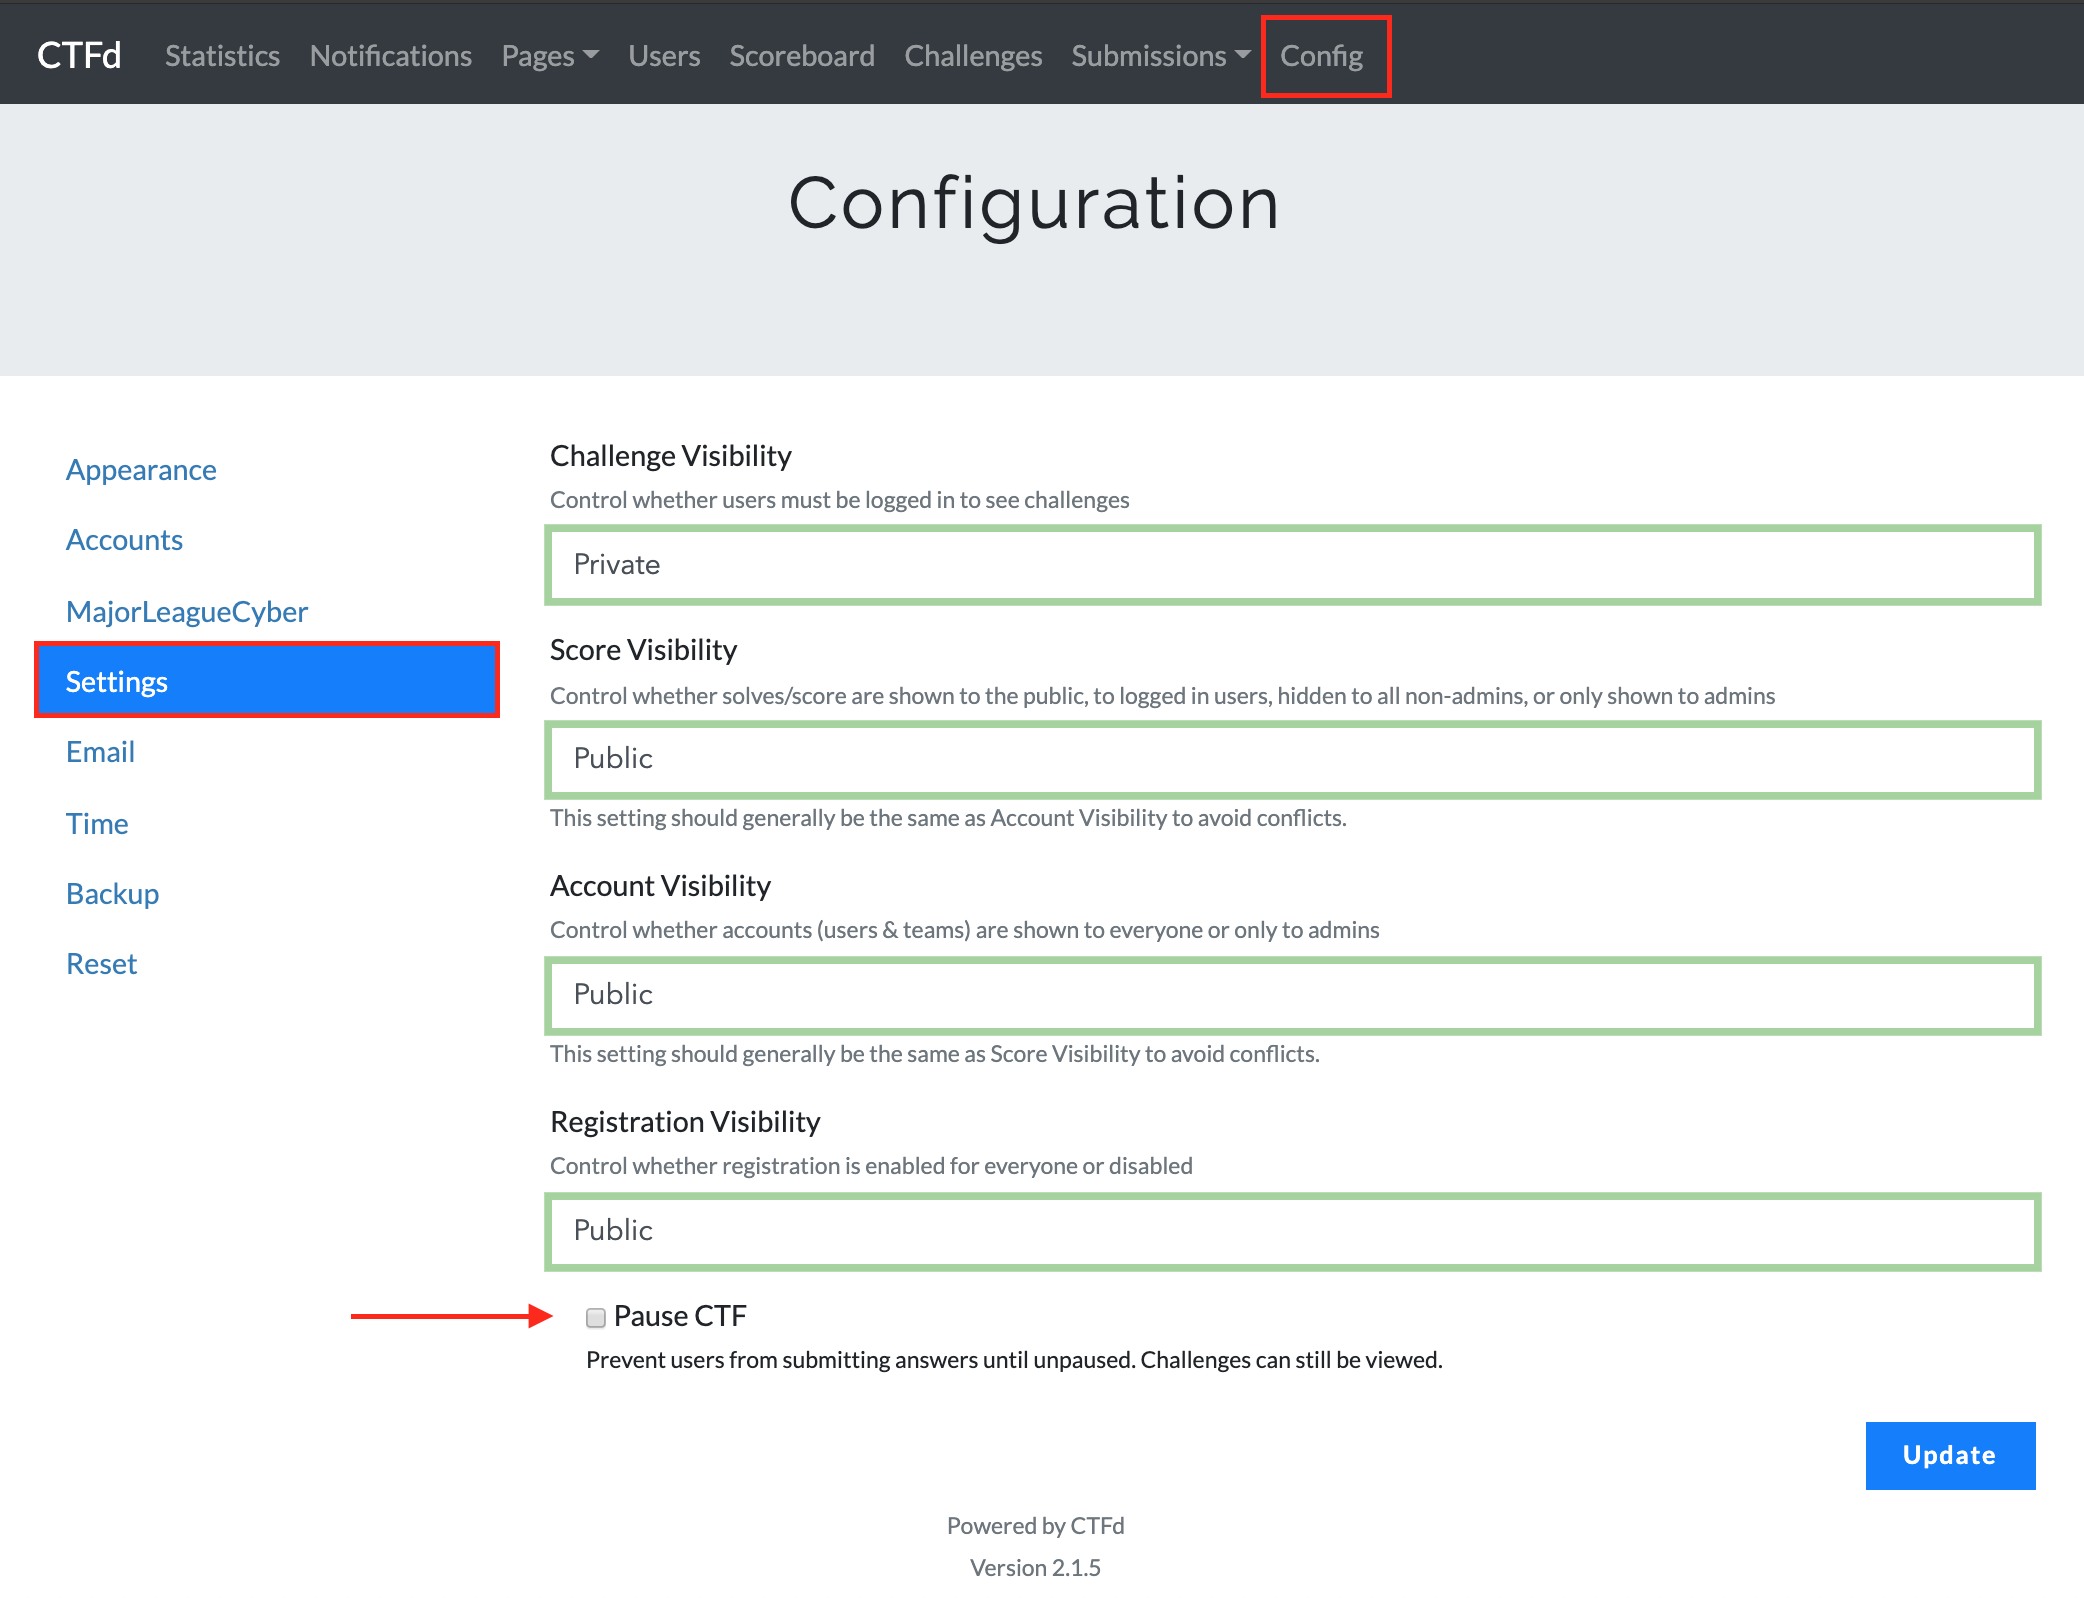2084x1598 pixels.
Task: Go to Statistics page
Action: click(x=222, y=56)
